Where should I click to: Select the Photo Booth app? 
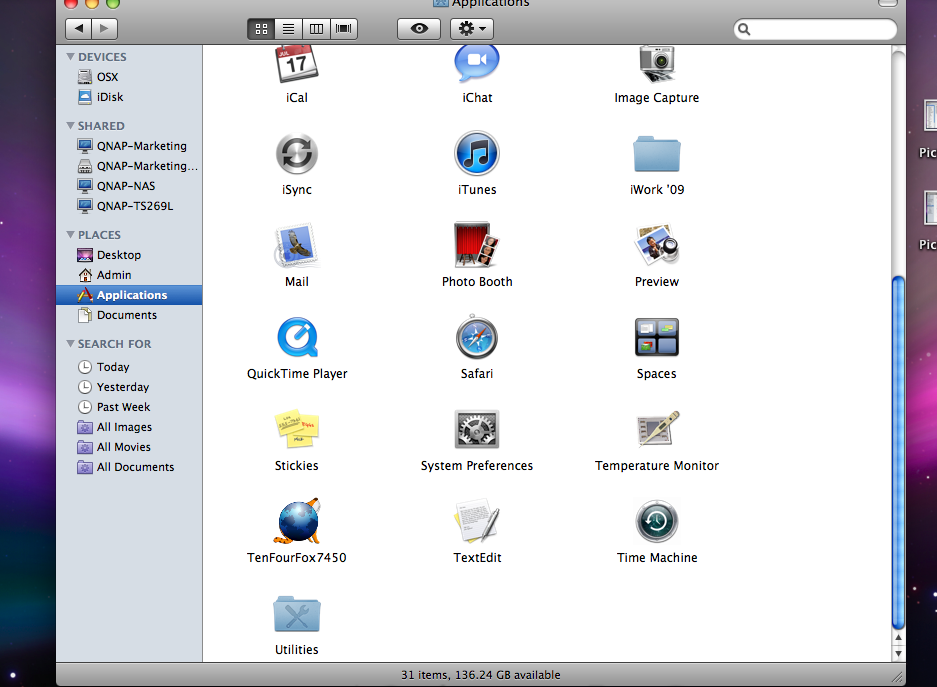point(477,245)
